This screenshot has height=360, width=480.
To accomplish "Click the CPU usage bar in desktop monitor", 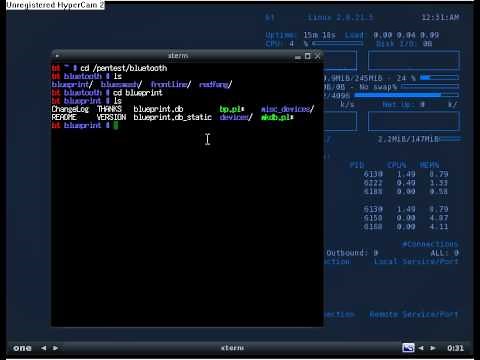I will 338,44.
